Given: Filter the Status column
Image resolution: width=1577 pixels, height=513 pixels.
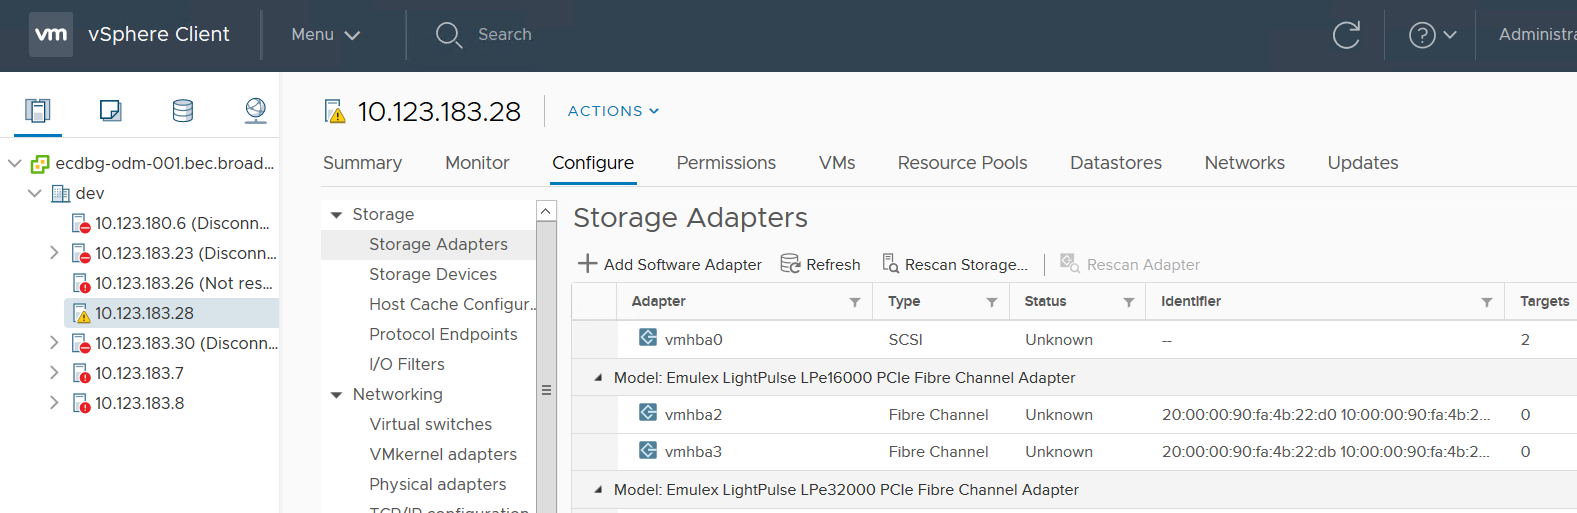Looking at the screenshot, I should pyautogui.click(x=1129, y=302).
